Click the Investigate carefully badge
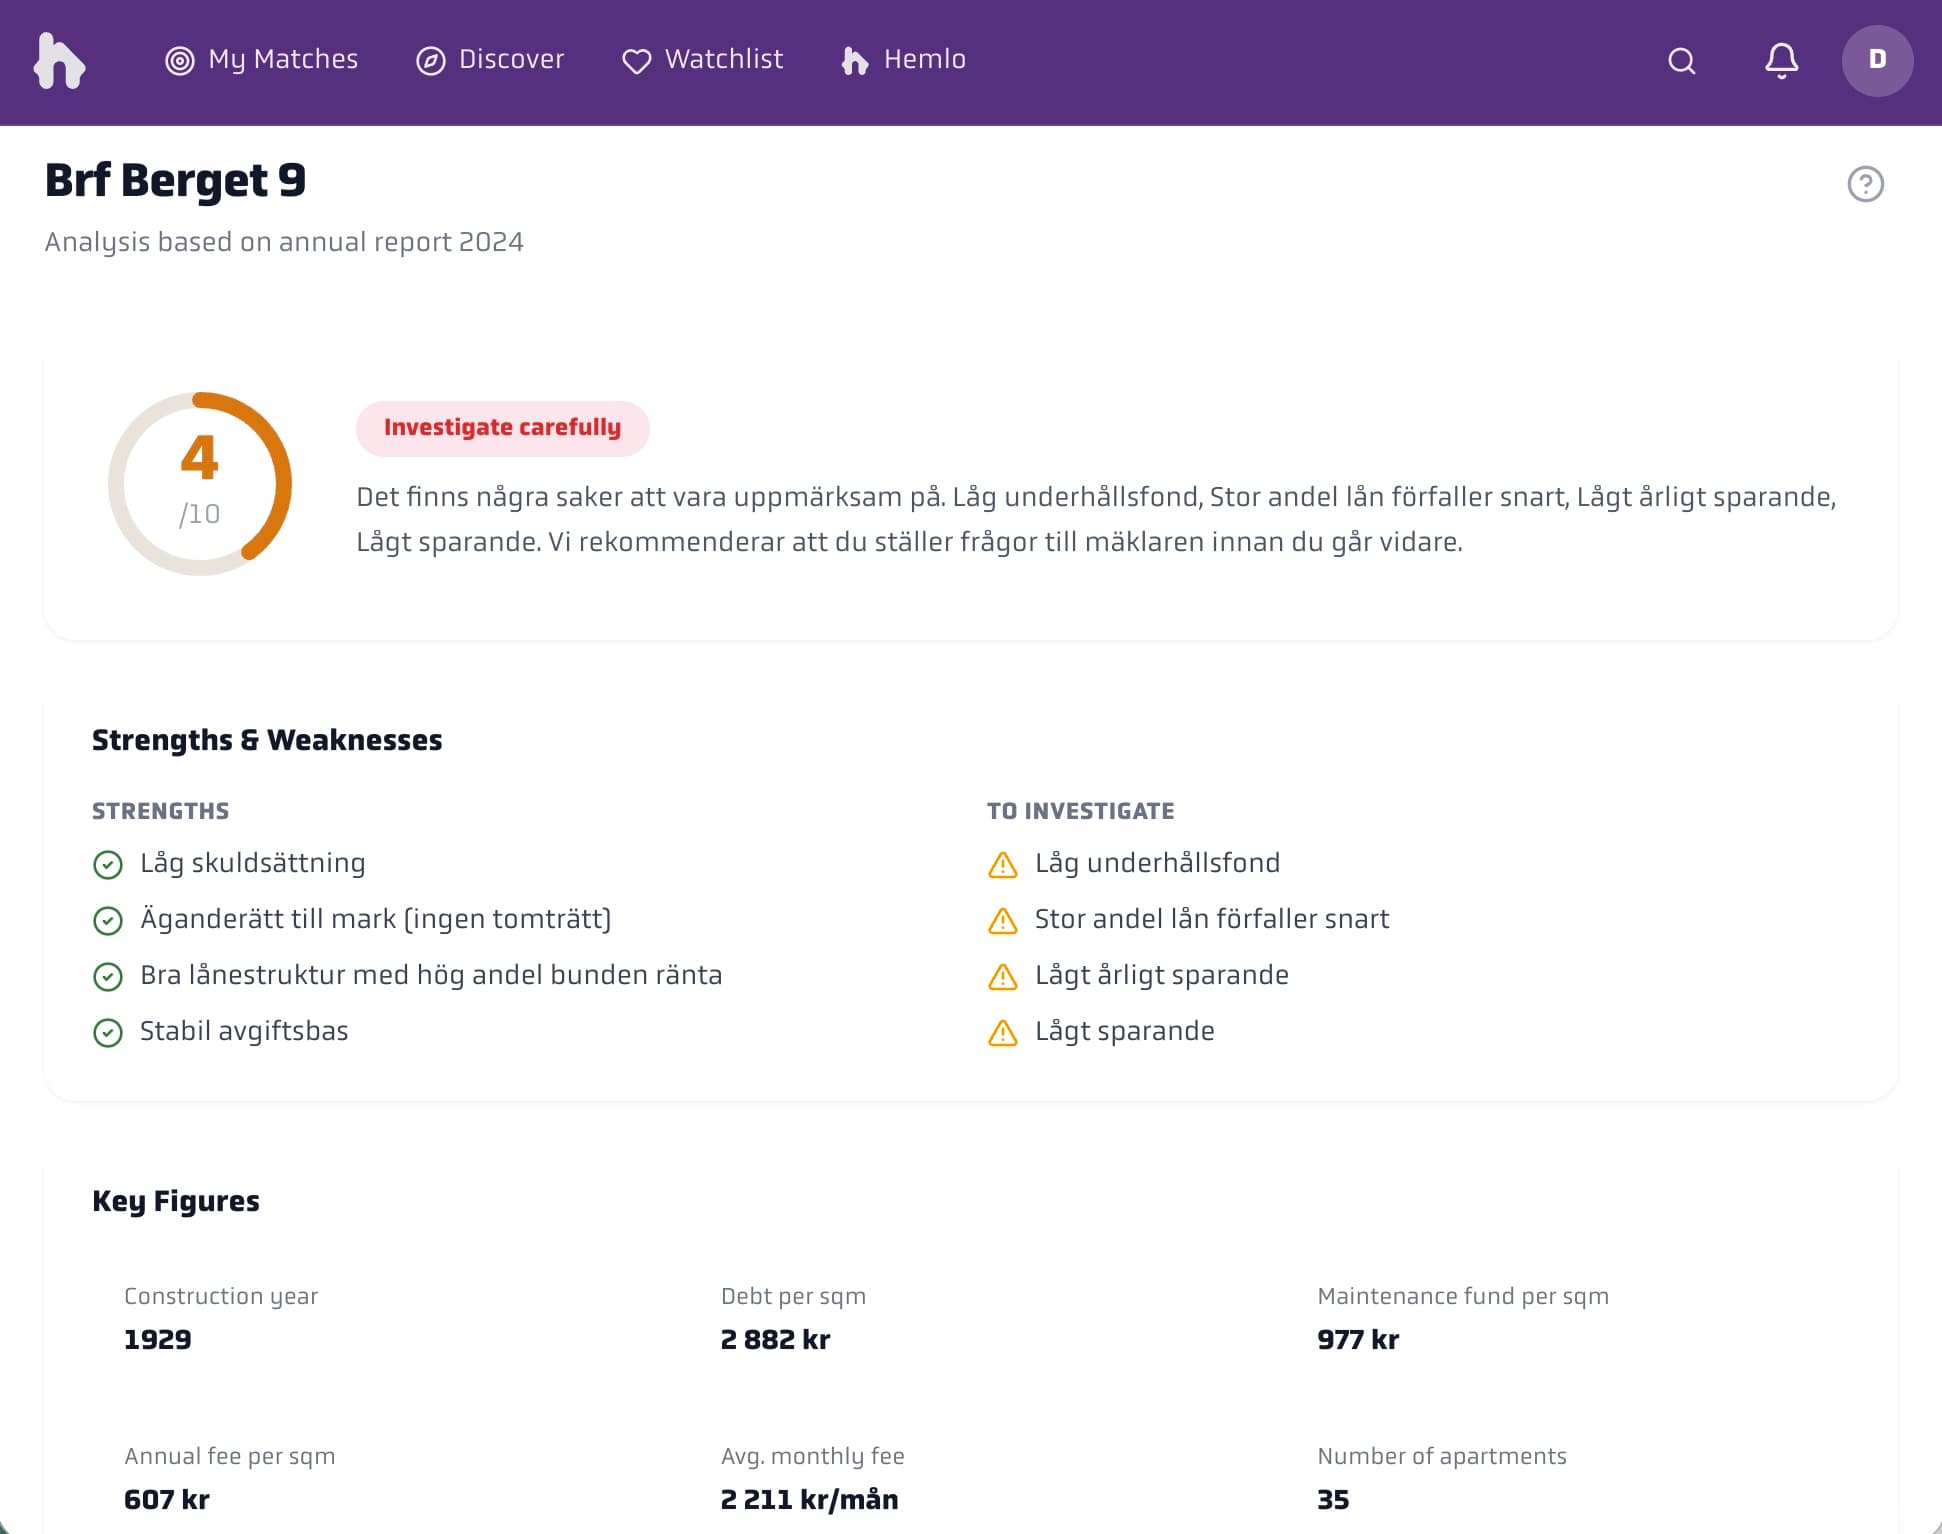 502,428
